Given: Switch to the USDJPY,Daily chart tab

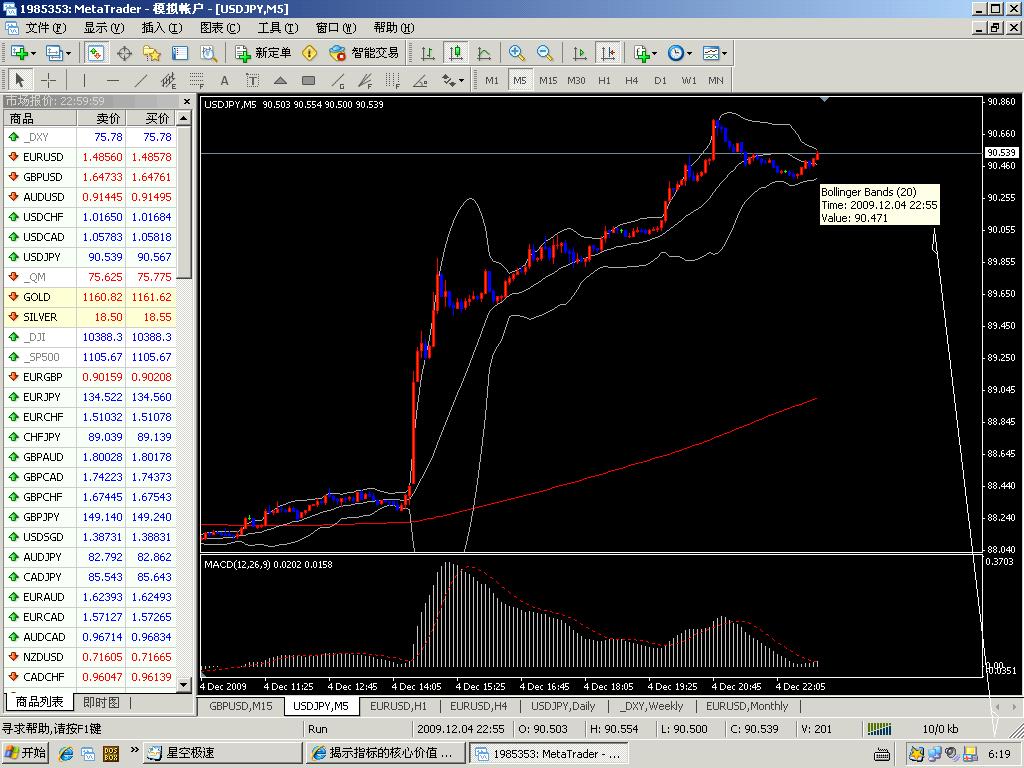Looking at the screenshot, I should pyautogui.click(x=563, y=706).
